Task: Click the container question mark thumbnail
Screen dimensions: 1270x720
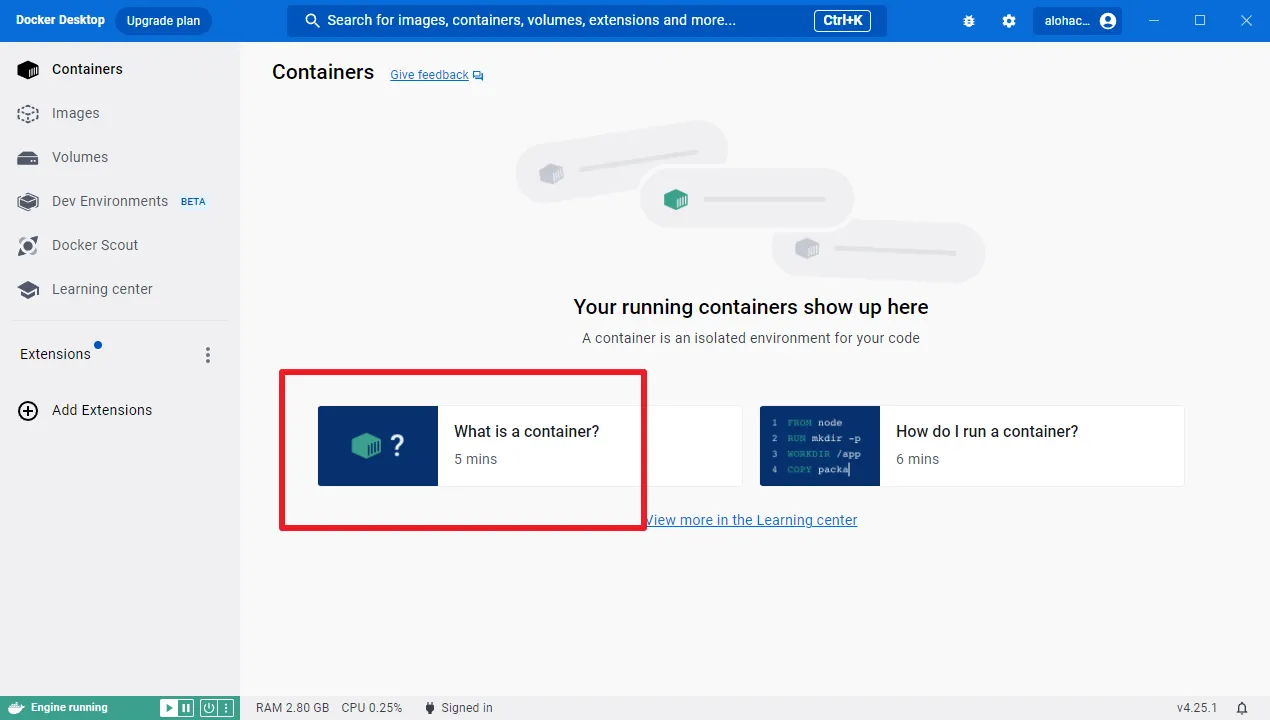Action: pyautogui.click(x=378, y=446)
